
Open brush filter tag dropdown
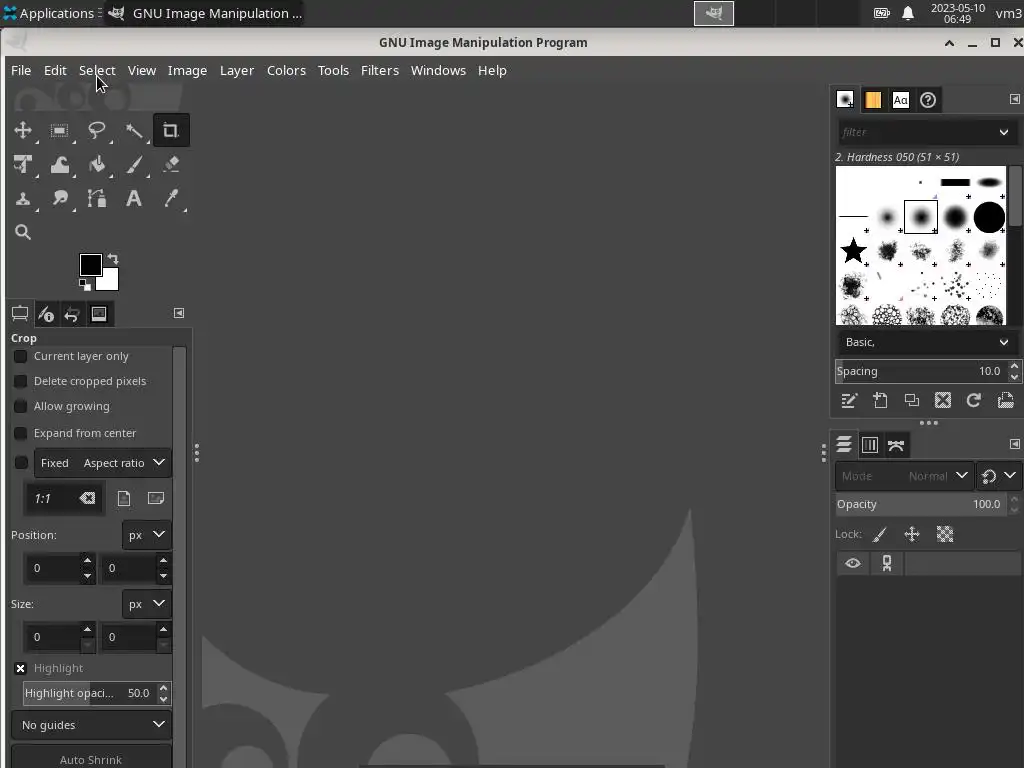click(1004, 132)
